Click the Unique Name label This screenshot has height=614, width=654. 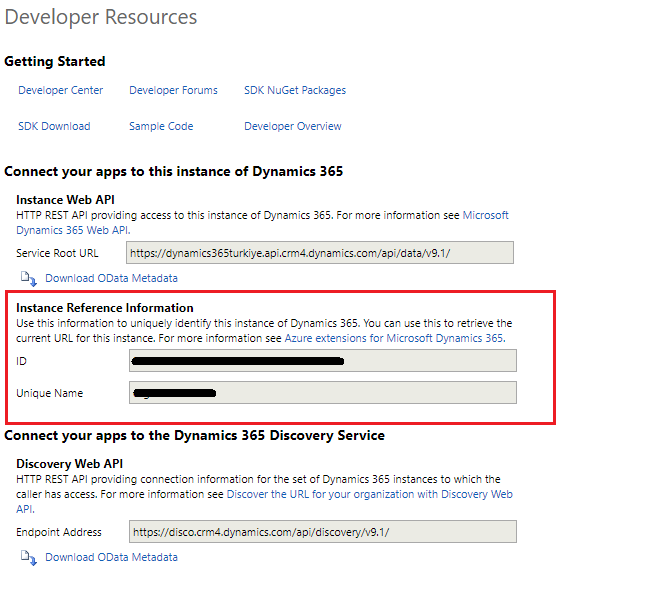50,393
